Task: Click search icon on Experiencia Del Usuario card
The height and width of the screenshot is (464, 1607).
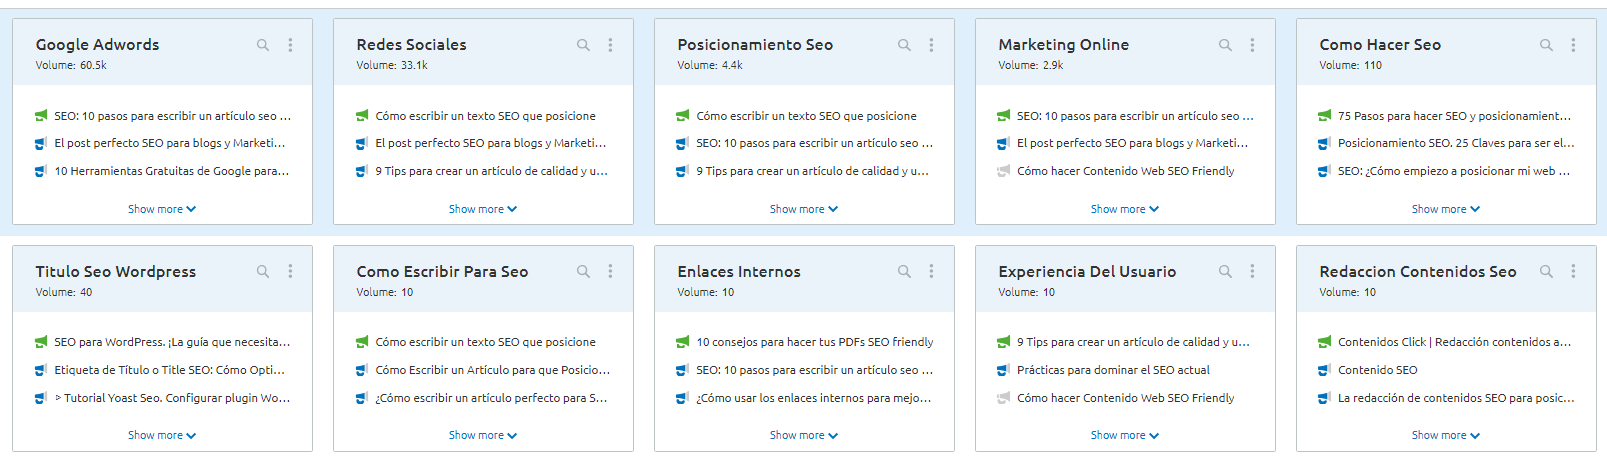Action: 1226,272
